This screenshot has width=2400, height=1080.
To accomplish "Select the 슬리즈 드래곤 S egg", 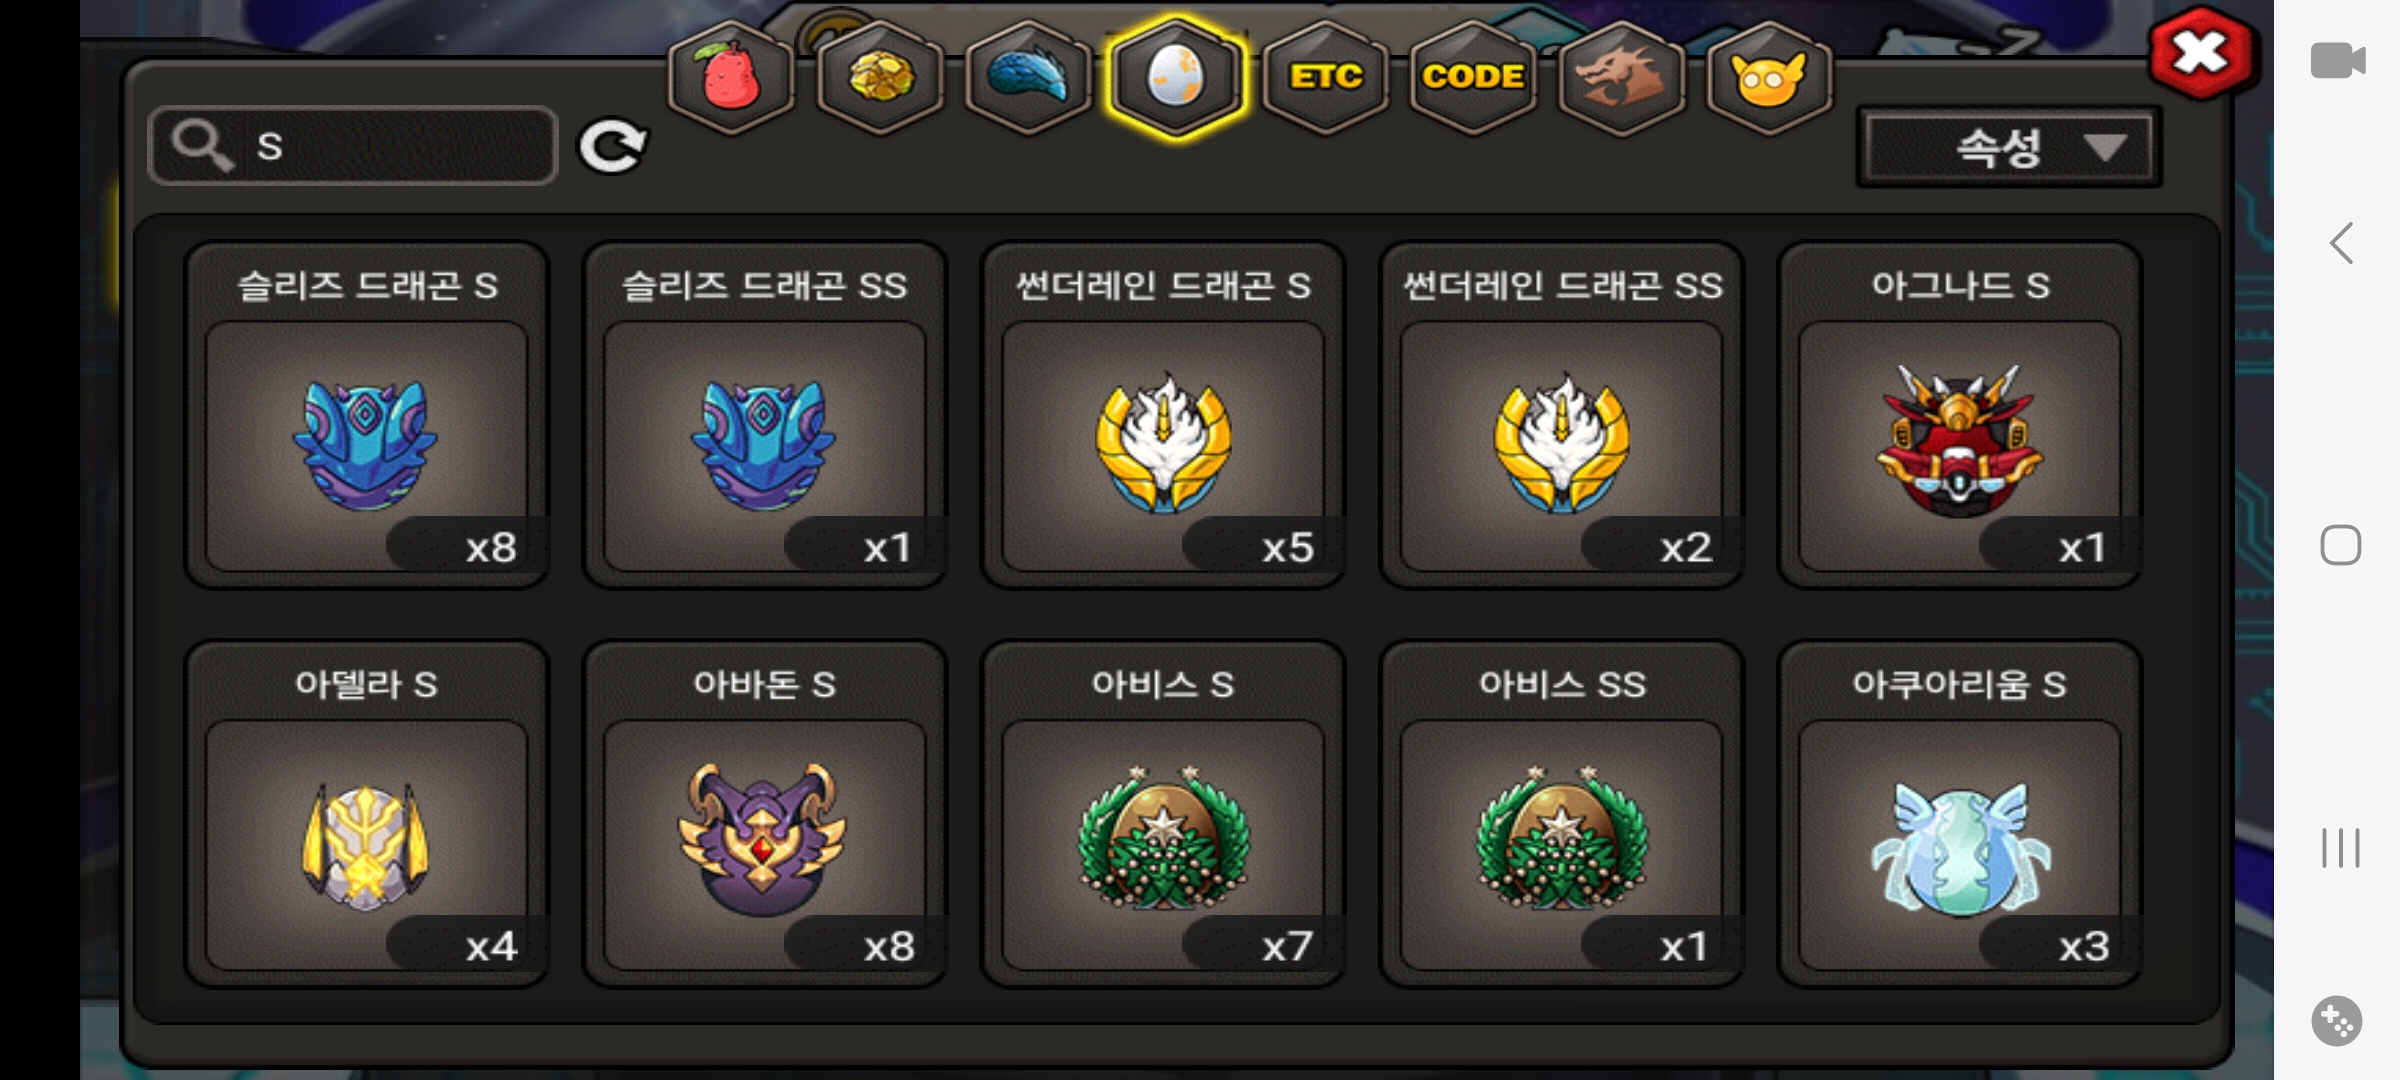I will click(367, 415).
